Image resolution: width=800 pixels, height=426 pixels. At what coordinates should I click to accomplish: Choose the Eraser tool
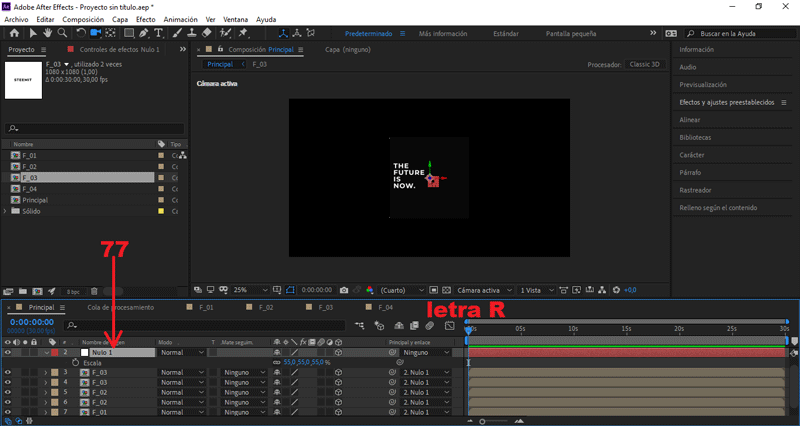(206, 33)
